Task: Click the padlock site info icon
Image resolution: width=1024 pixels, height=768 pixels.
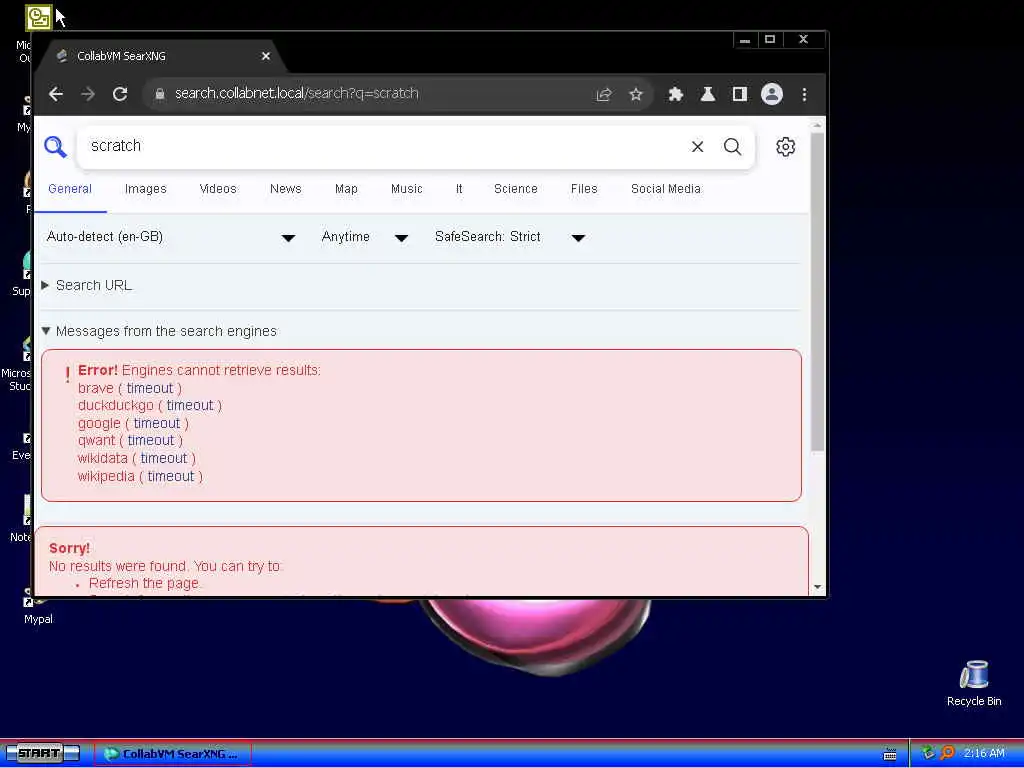Action: [159, 94]
